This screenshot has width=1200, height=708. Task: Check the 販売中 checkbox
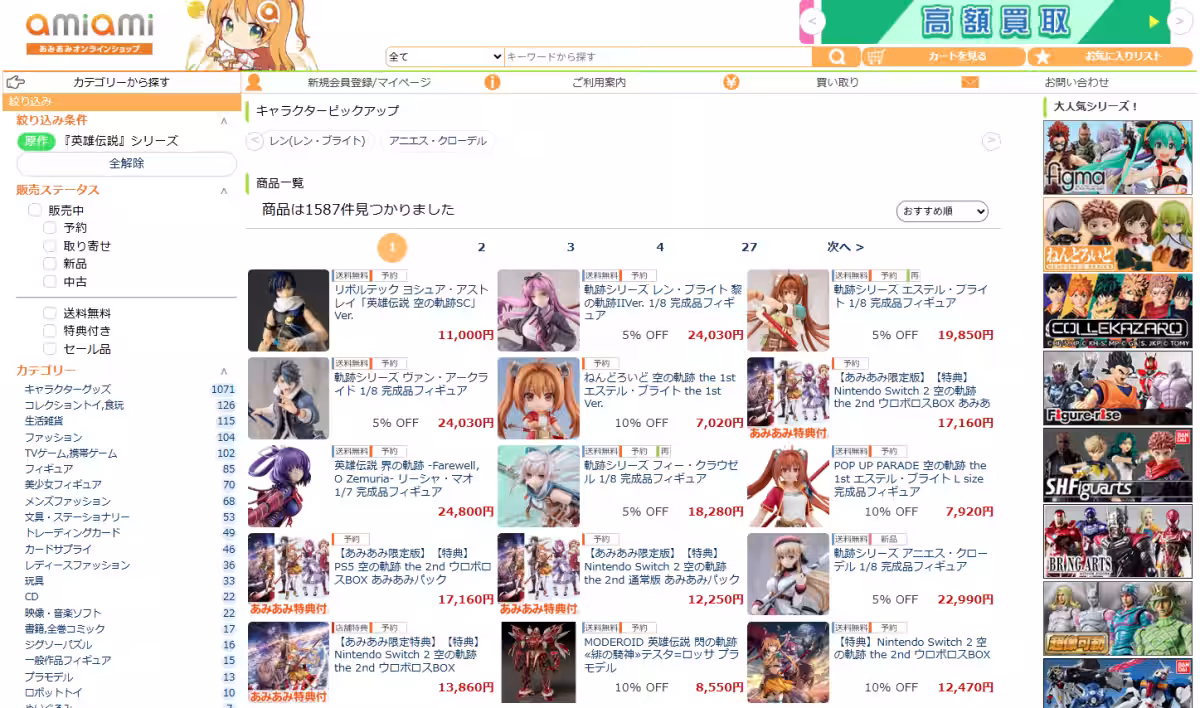click(x=35, y=210)
